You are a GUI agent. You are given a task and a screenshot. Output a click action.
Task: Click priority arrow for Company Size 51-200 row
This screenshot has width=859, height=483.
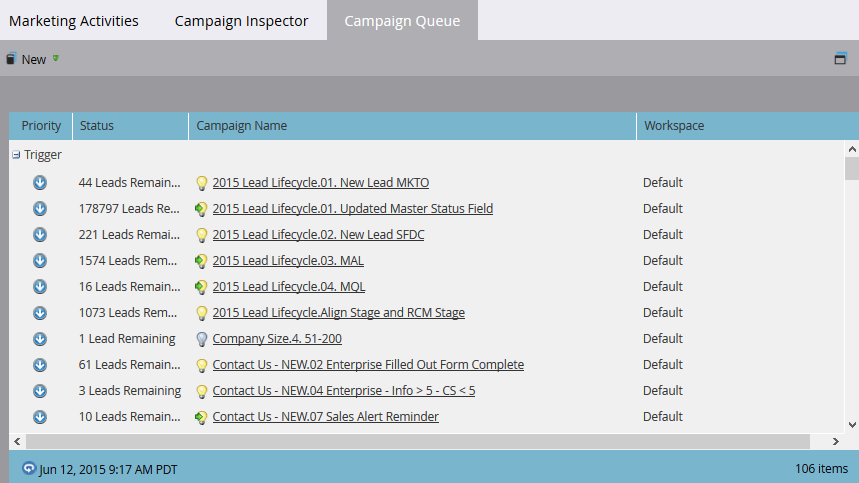click(x=39, y=338)
